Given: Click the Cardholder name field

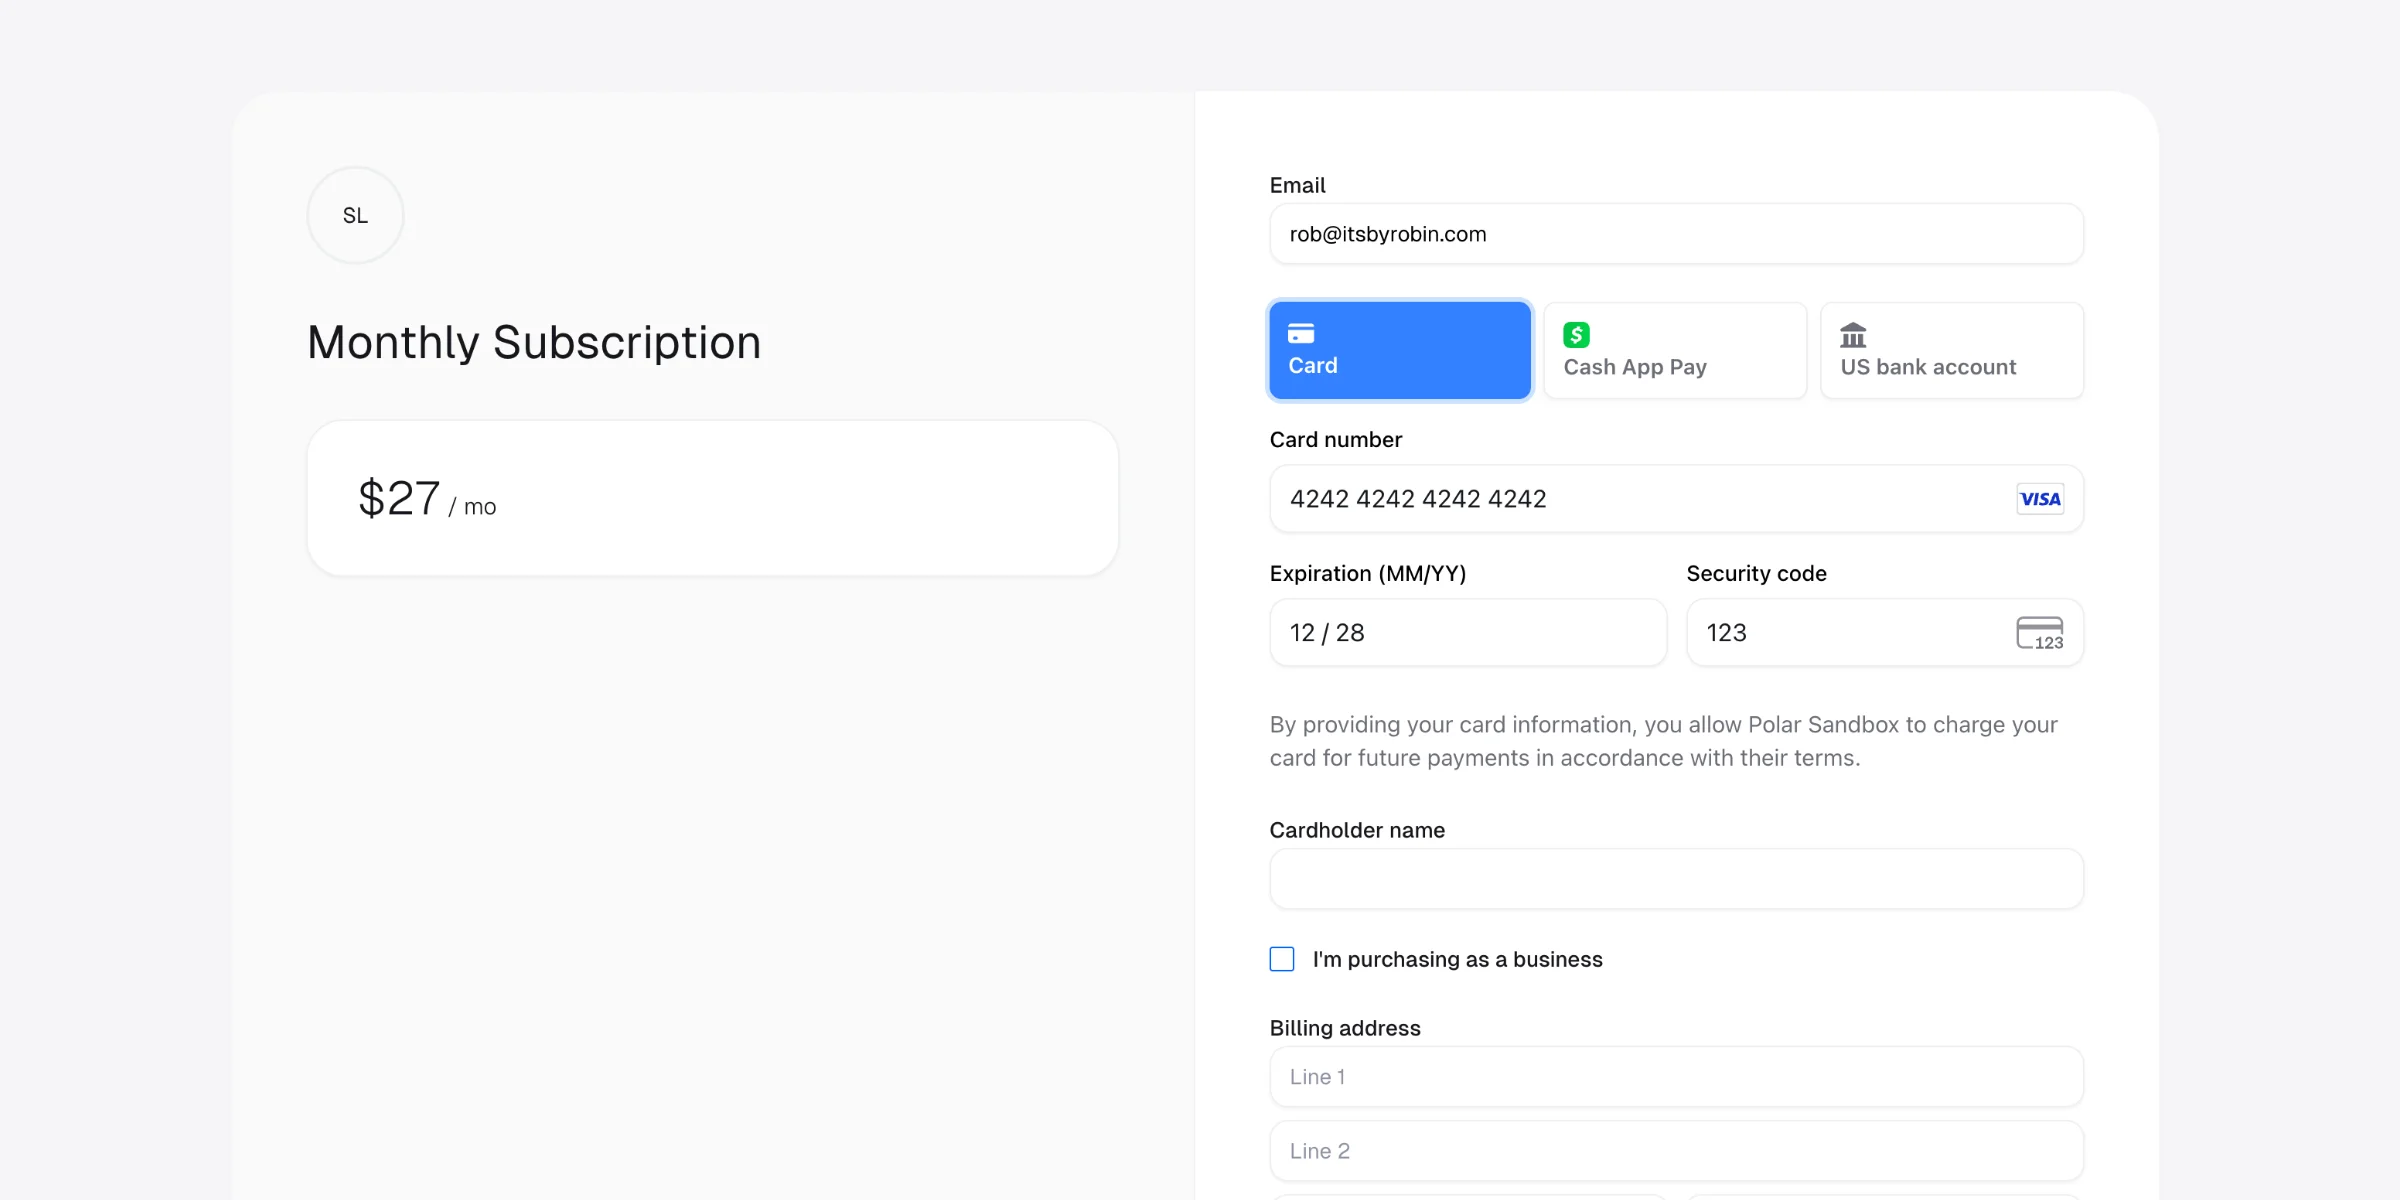Looking at the screenshot, I should (x=1676, y=879).
